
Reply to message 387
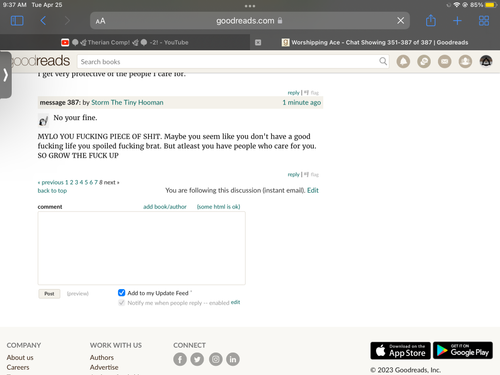[x=293, y=174]
